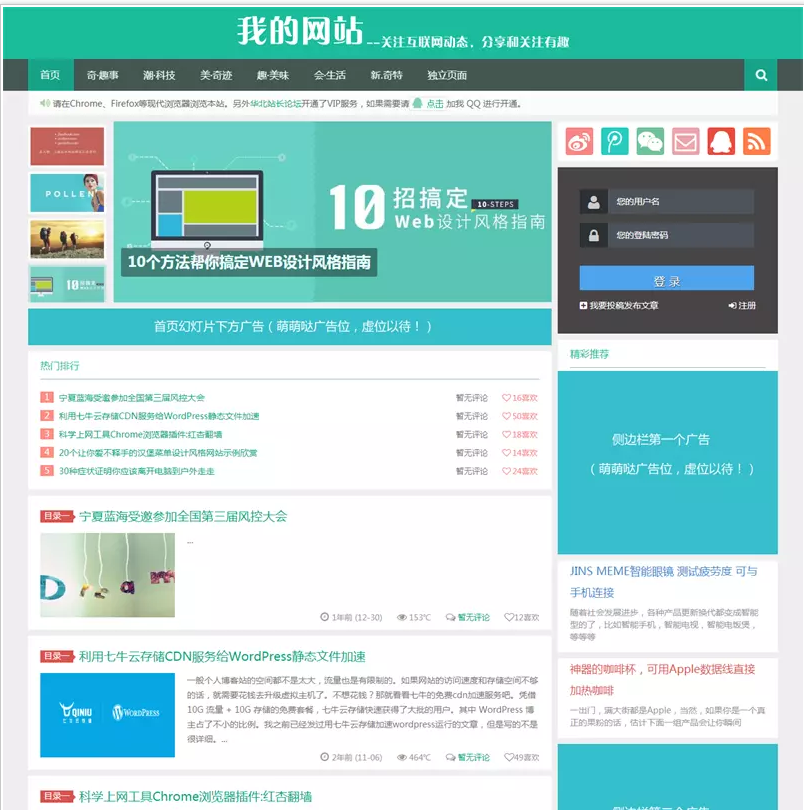This screenshot has height=810, width=804.
Task: Go to 首页 navigation tab
Action: click(x=50, y=75)
